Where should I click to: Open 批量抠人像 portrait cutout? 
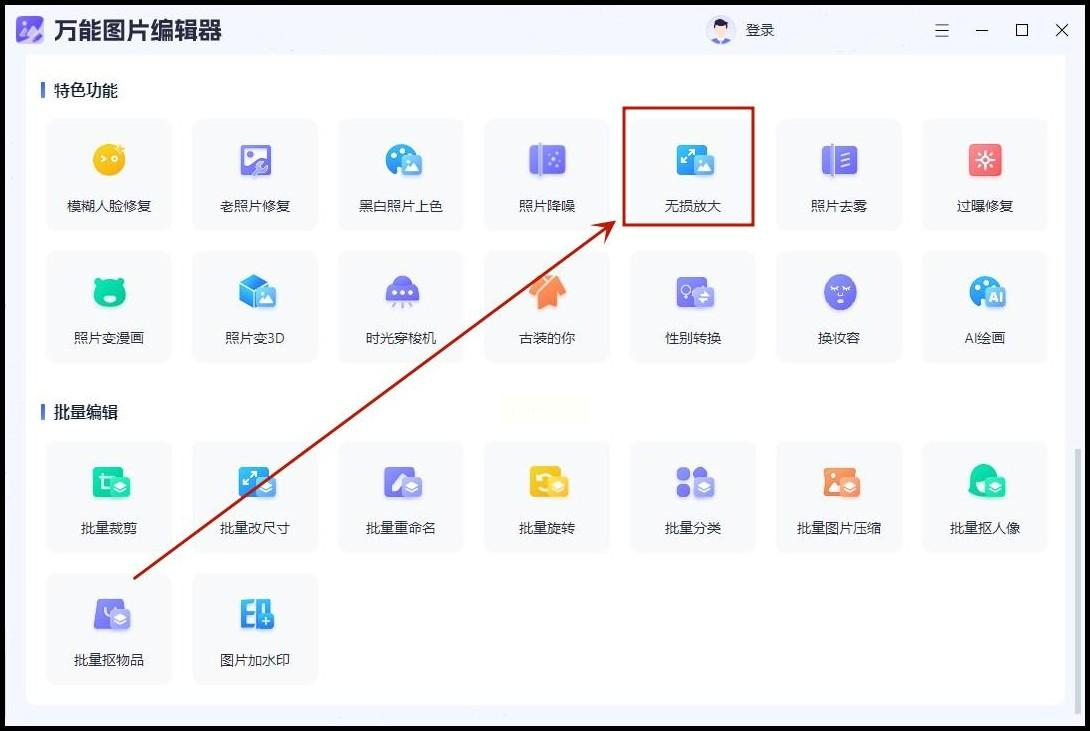[985, 497]
